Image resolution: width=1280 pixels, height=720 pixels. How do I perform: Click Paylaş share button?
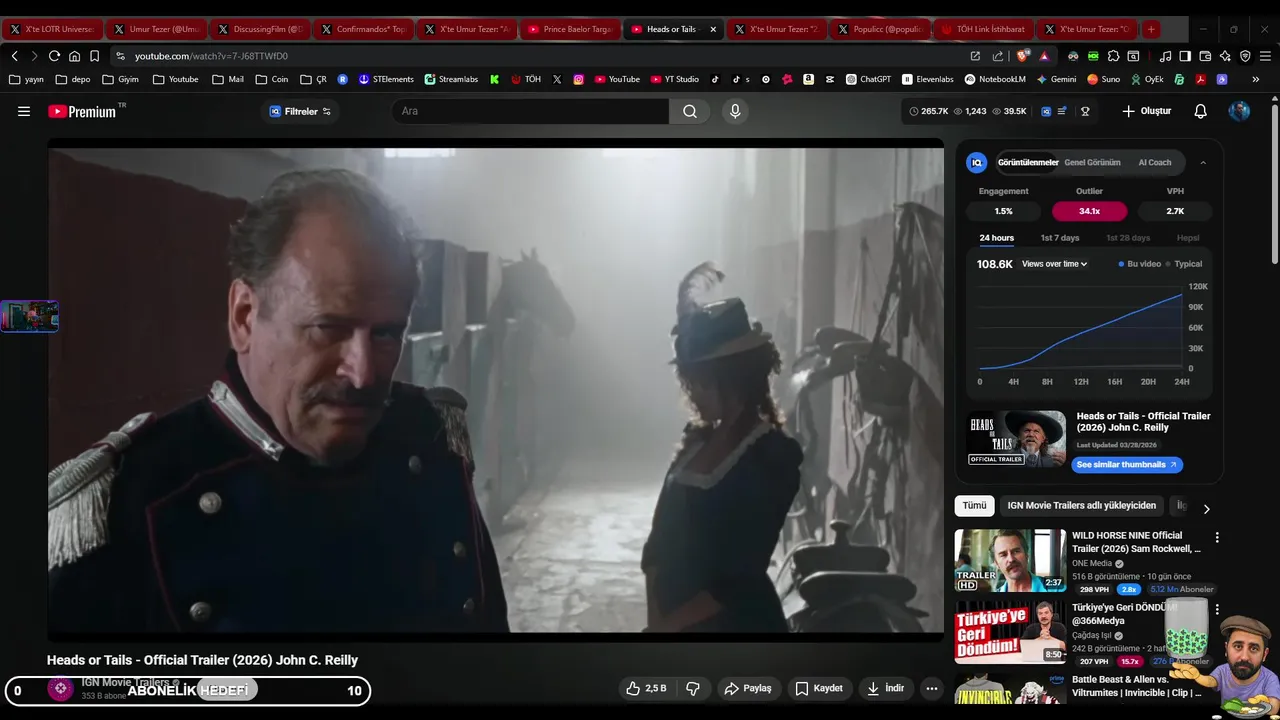click(748, 688)
